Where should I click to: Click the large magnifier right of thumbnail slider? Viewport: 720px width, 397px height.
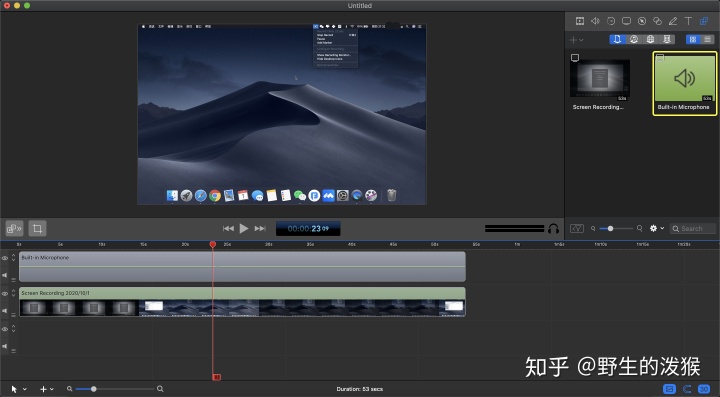pyautogui.click(x=640, y=228)
